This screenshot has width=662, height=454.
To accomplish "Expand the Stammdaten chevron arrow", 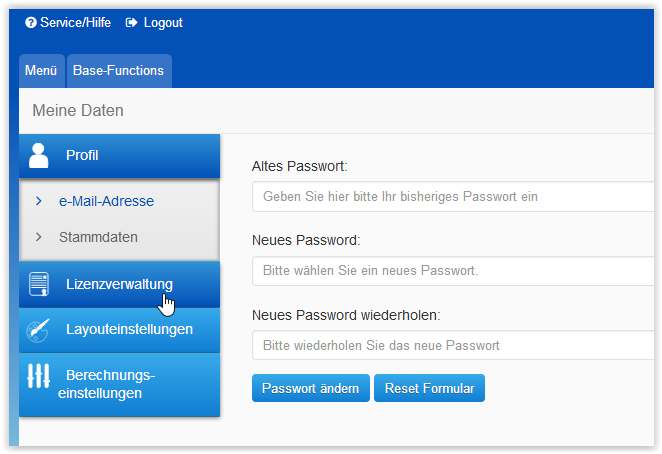I will click(38, 237).
